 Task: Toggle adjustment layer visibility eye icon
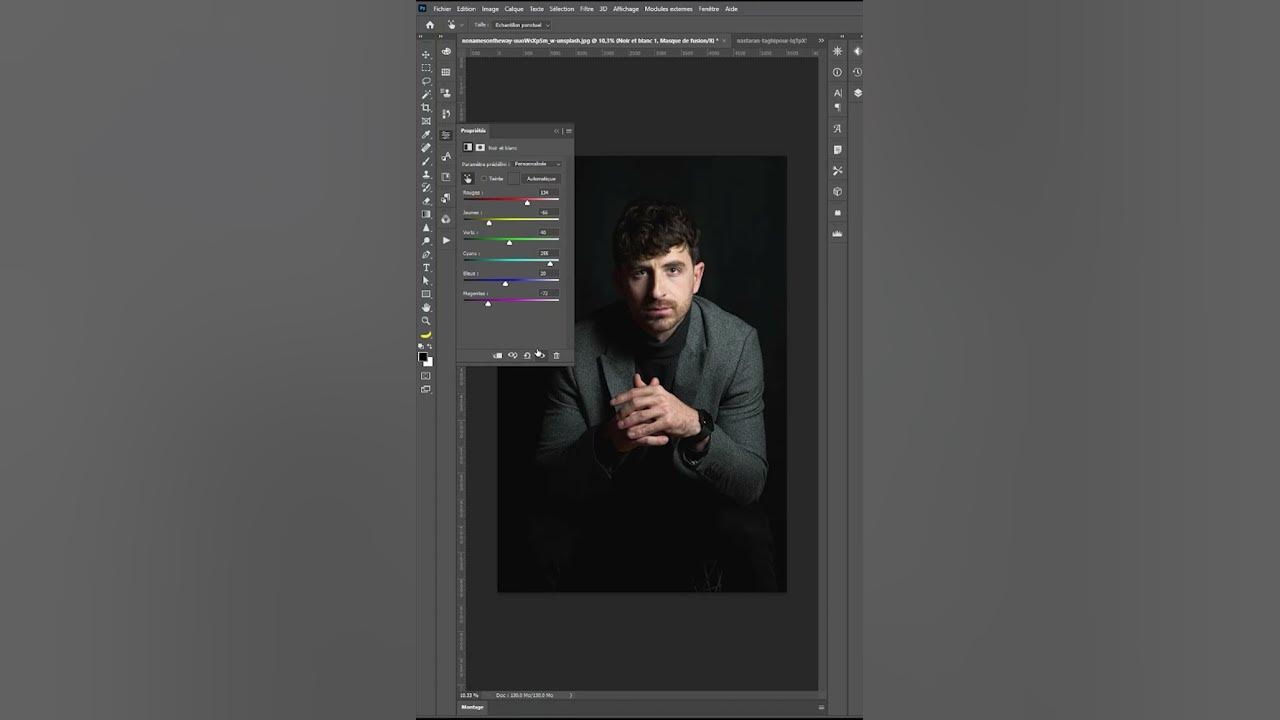click(x=540, y=354)
